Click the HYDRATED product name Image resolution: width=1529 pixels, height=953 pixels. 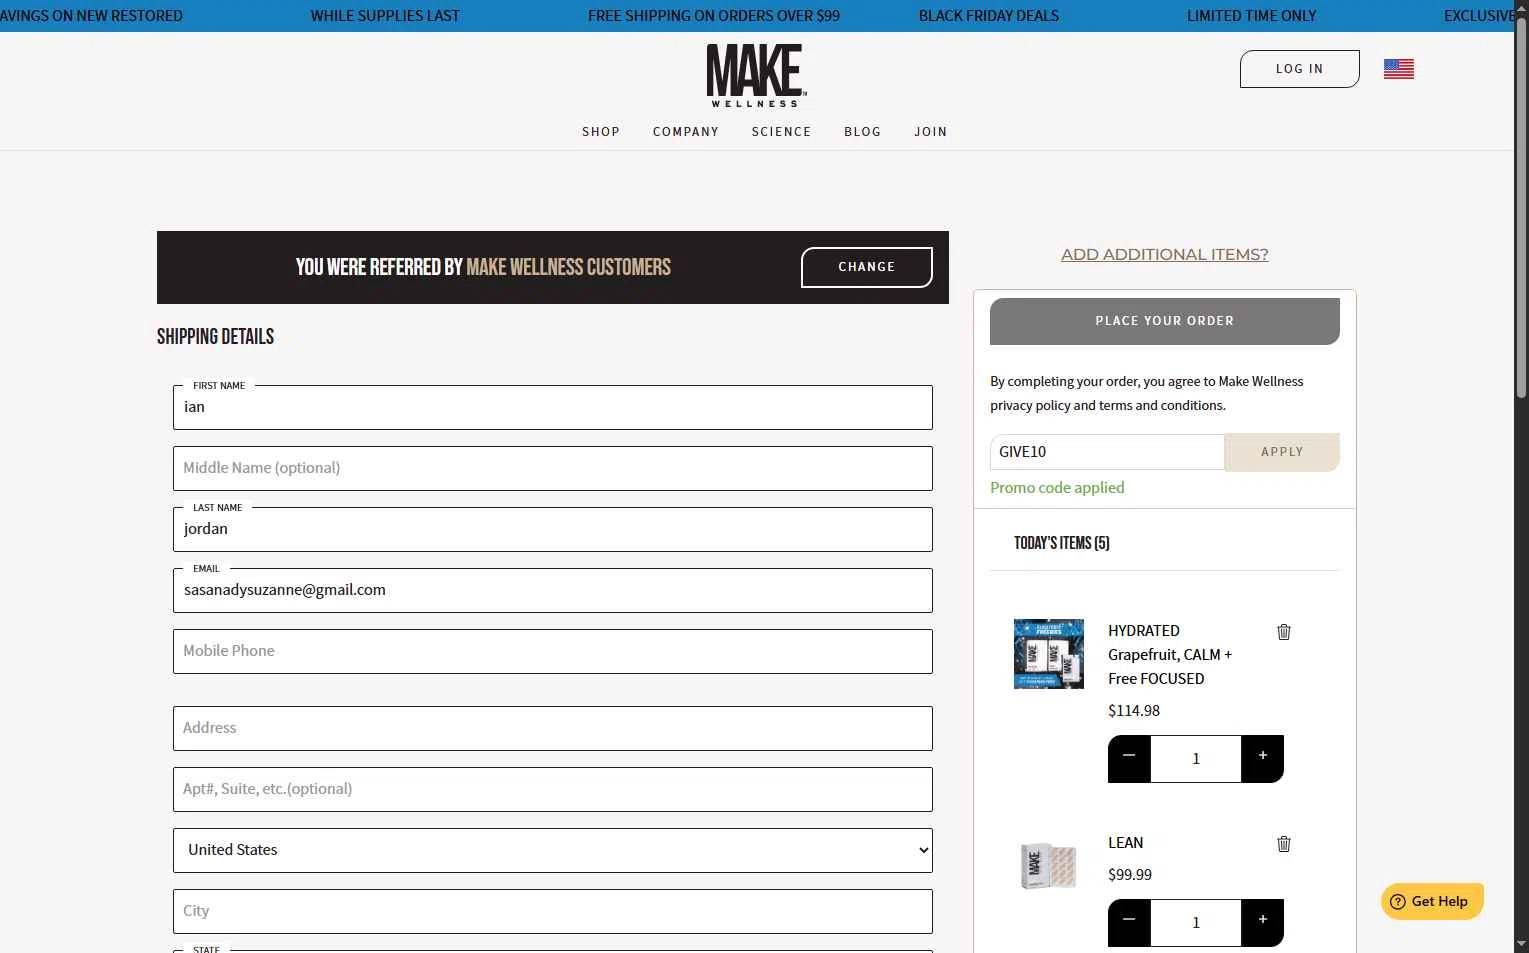(1170, 655)
